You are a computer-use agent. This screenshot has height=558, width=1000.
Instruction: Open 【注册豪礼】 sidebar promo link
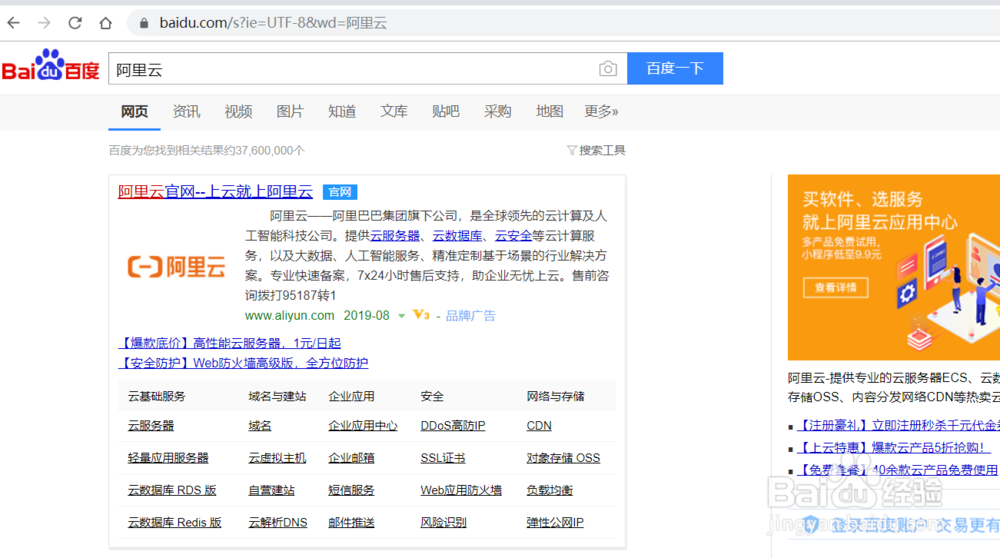pos(899,425)
